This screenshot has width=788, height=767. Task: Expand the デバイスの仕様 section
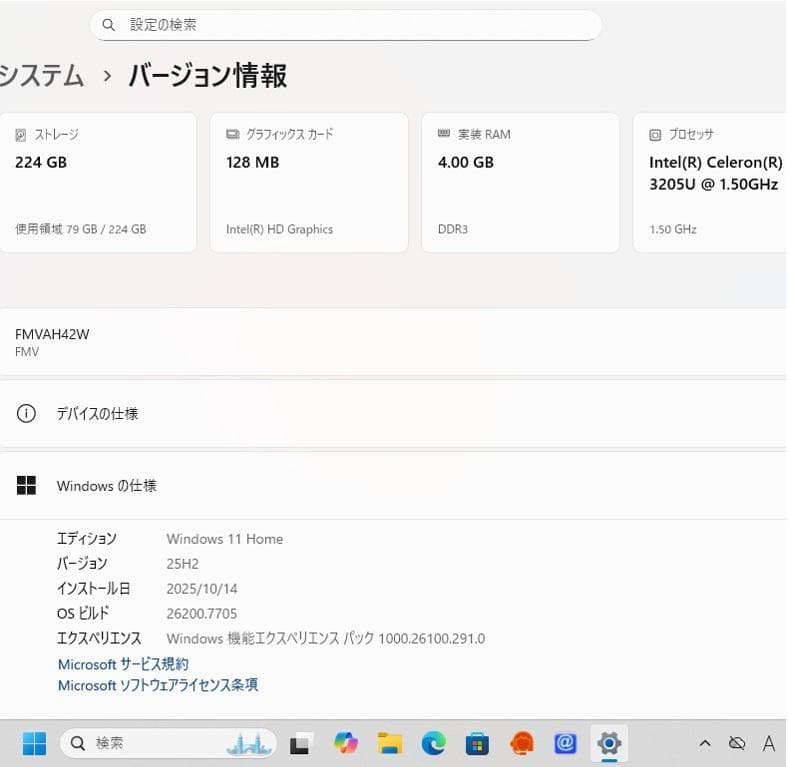pyautogui.click(x=392, y=414)
